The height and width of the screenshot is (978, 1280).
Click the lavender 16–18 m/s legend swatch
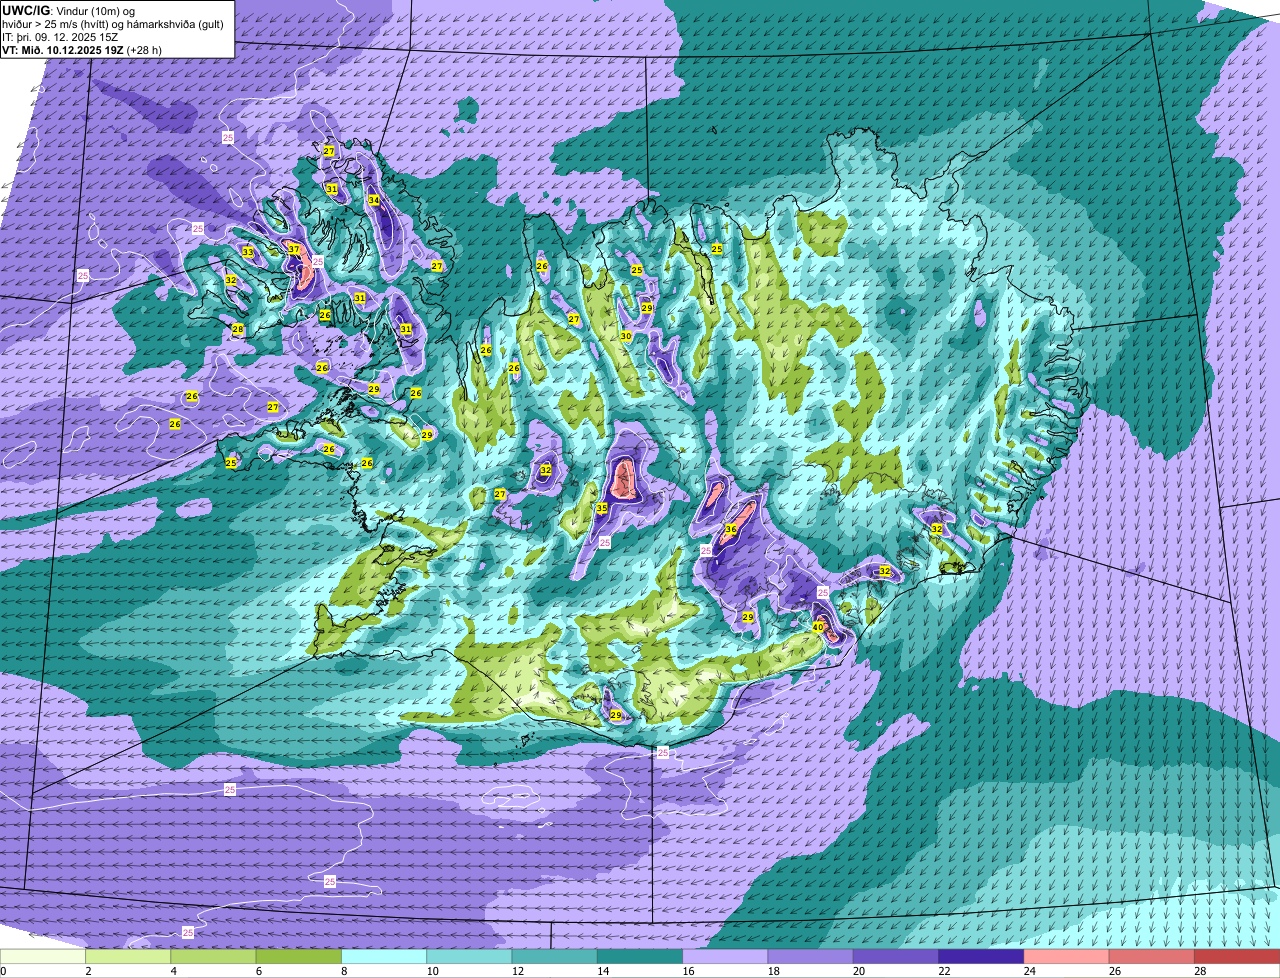click(725, 957)
